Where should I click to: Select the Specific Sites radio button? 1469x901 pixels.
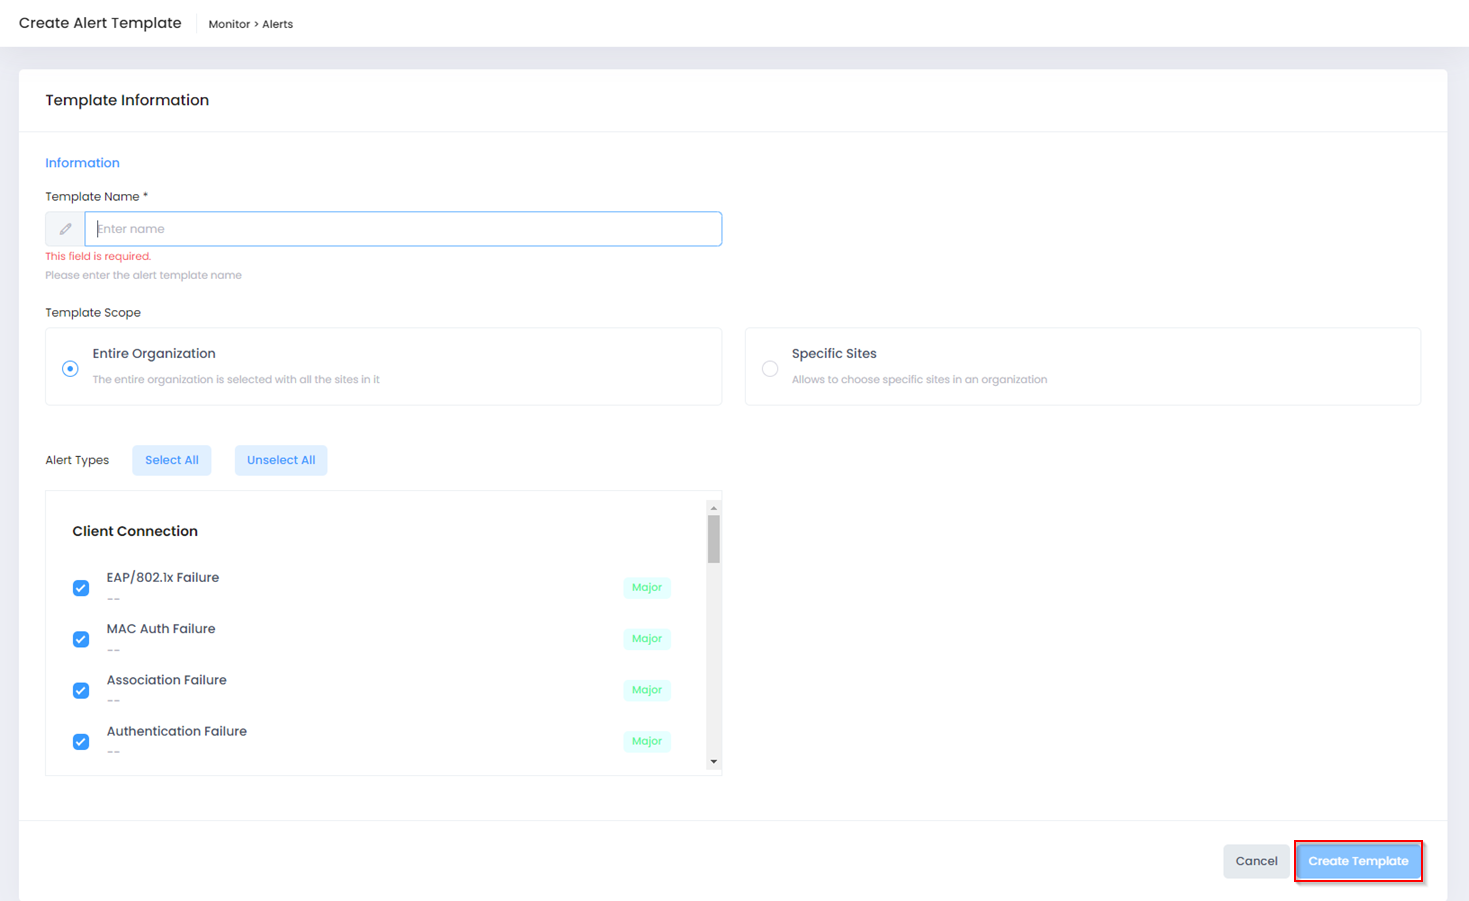(x=770, y=369)
